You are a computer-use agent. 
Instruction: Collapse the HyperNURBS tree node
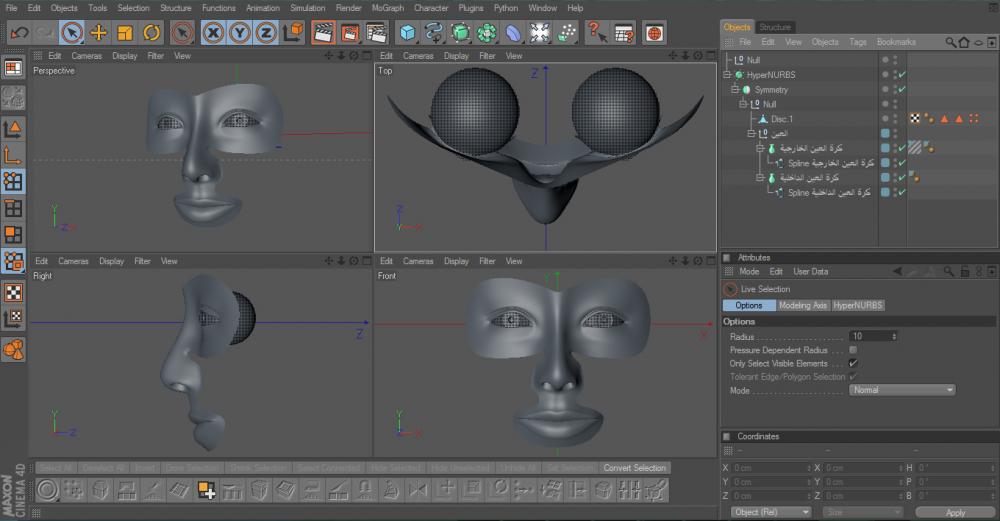tap(727, 75)
